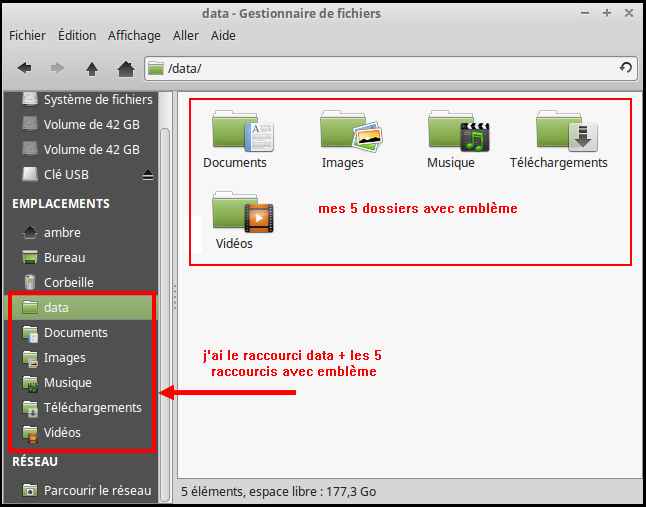Open the Affichage menu
Screen dimensions: 646x507
134,35
